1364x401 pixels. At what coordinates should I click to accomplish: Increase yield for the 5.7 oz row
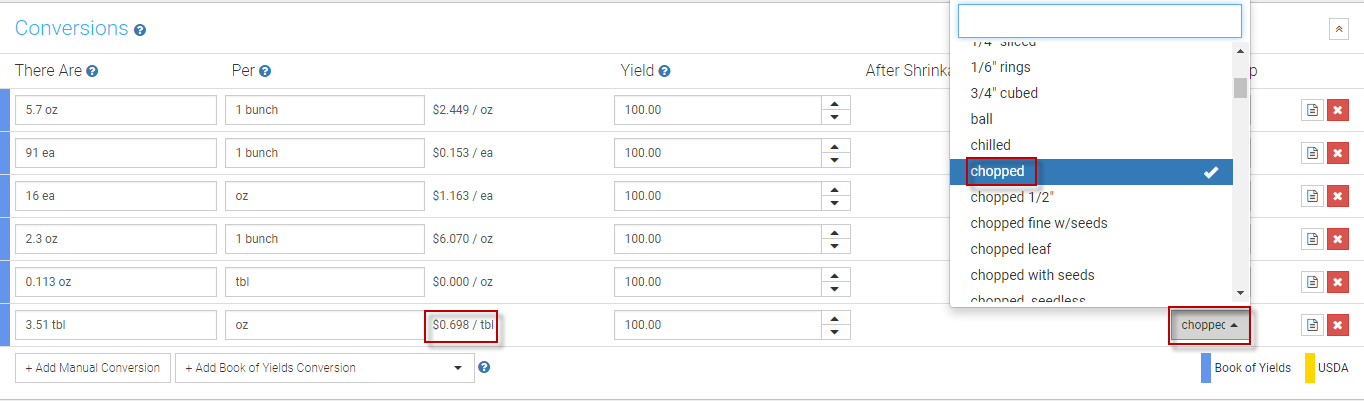(835, 103)
